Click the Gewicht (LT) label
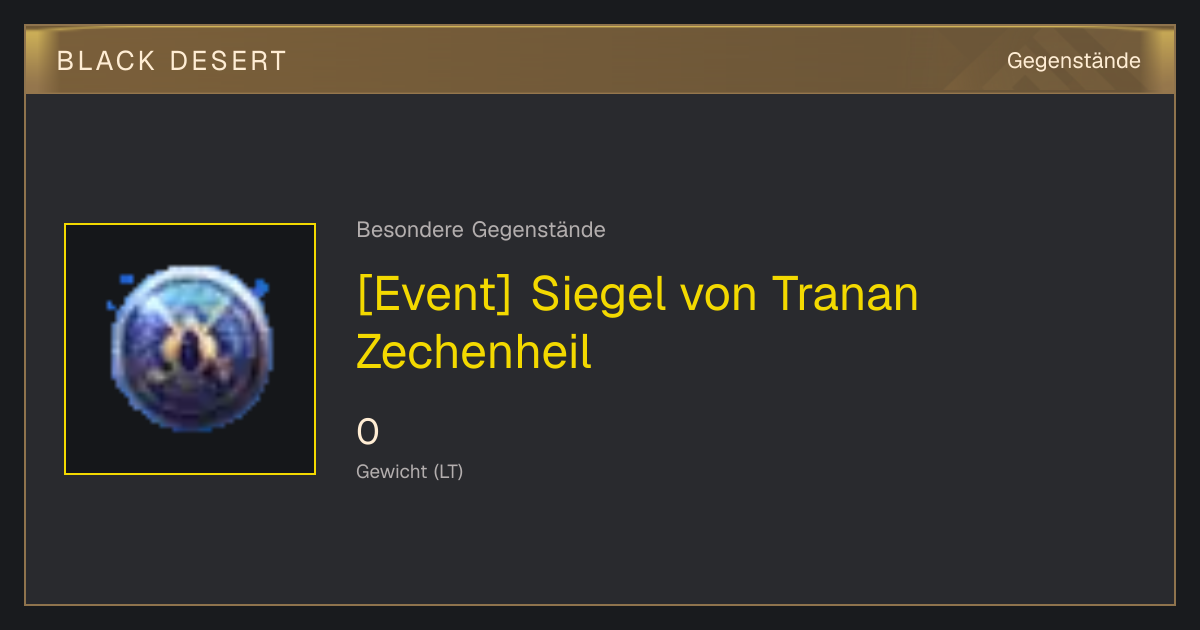This screenshot has width=1200, height=630. tap(410, 472)
